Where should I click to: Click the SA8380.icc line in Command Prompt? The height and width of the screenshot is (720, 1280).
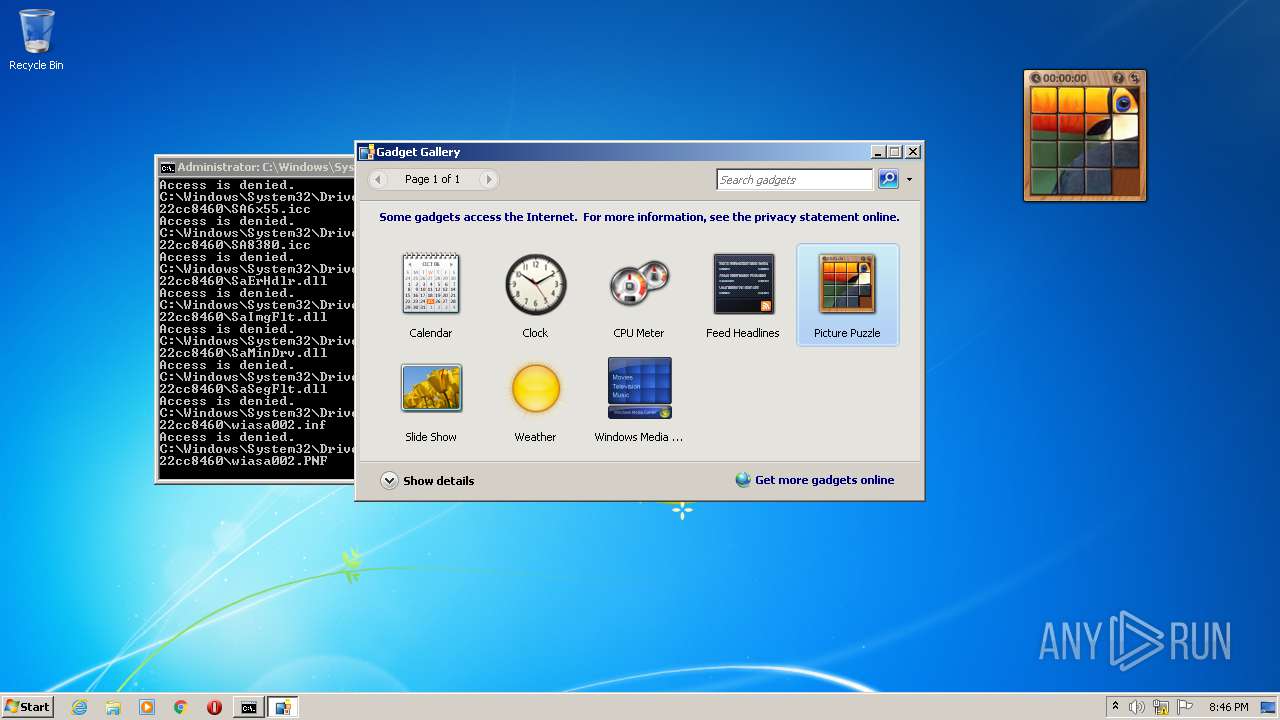pos(235,245)
